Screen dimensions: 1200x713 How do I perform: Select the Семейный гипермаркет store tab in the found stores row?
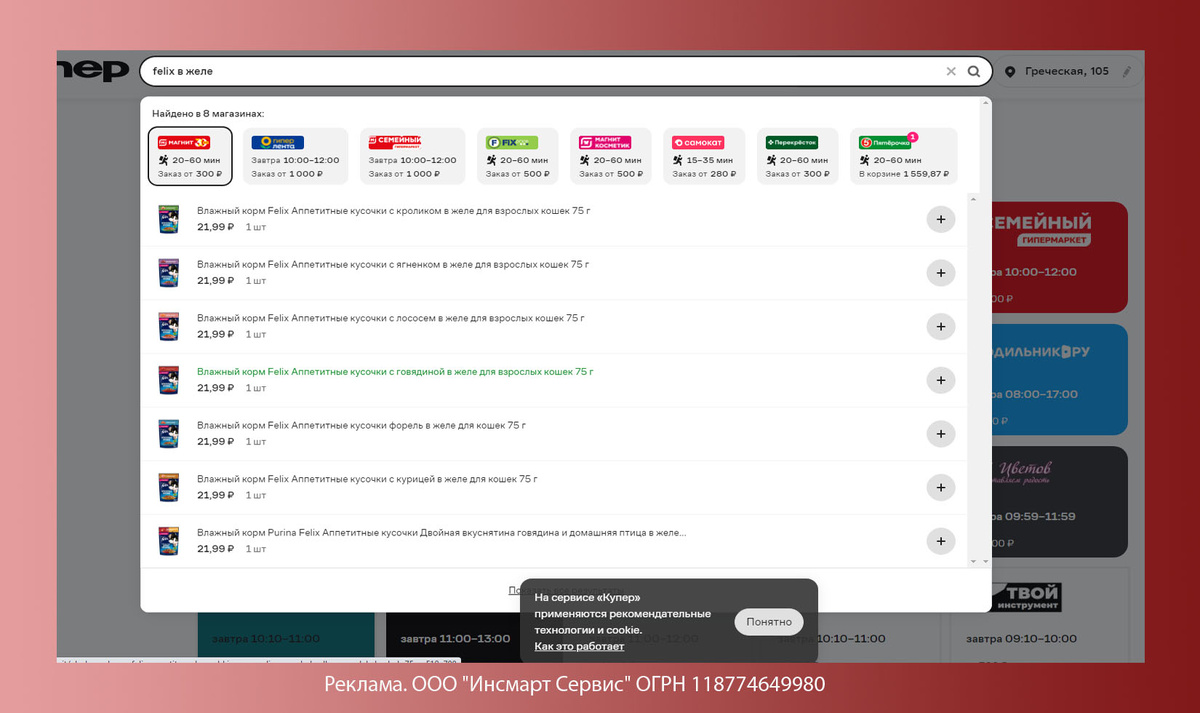pos(412,156)
